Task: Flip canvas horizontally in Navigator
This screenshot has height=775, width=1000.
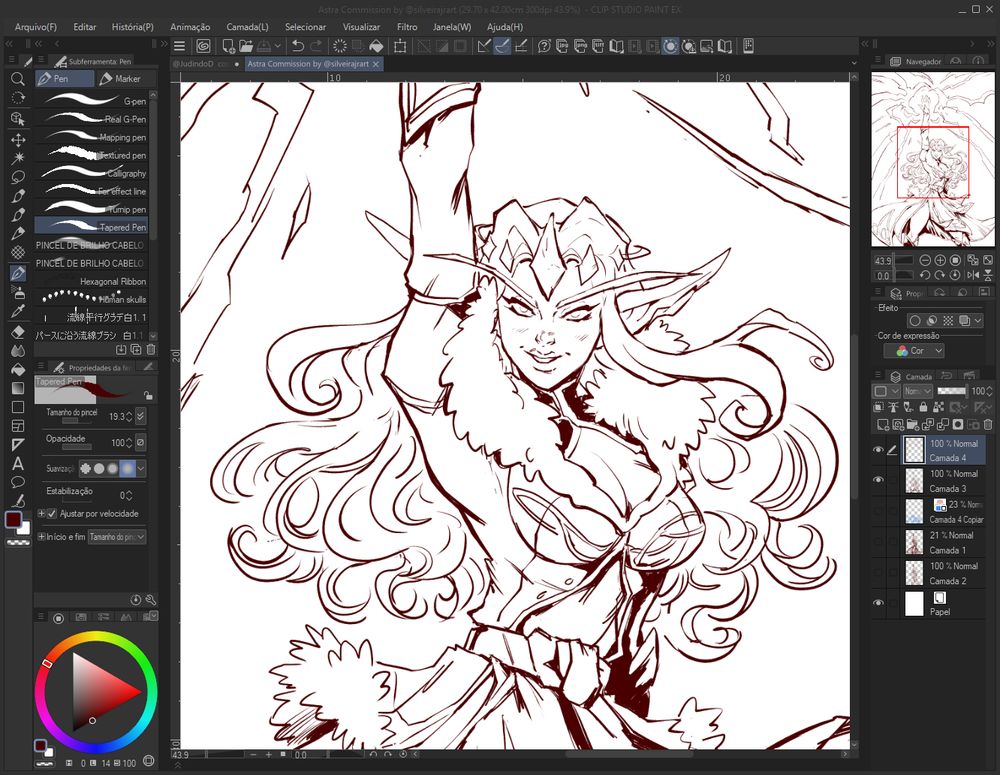Action: click(x=973, y=276)
